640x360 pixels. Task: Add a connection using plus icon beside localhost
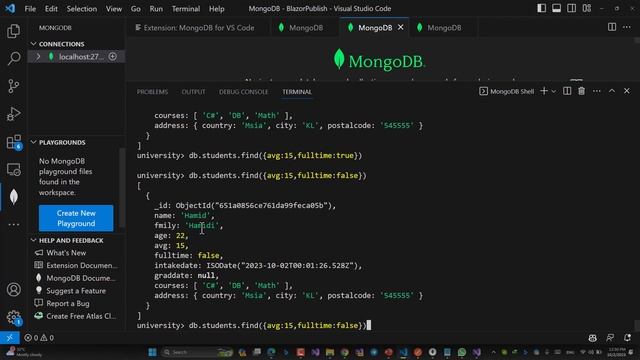(x=113, y=56)
